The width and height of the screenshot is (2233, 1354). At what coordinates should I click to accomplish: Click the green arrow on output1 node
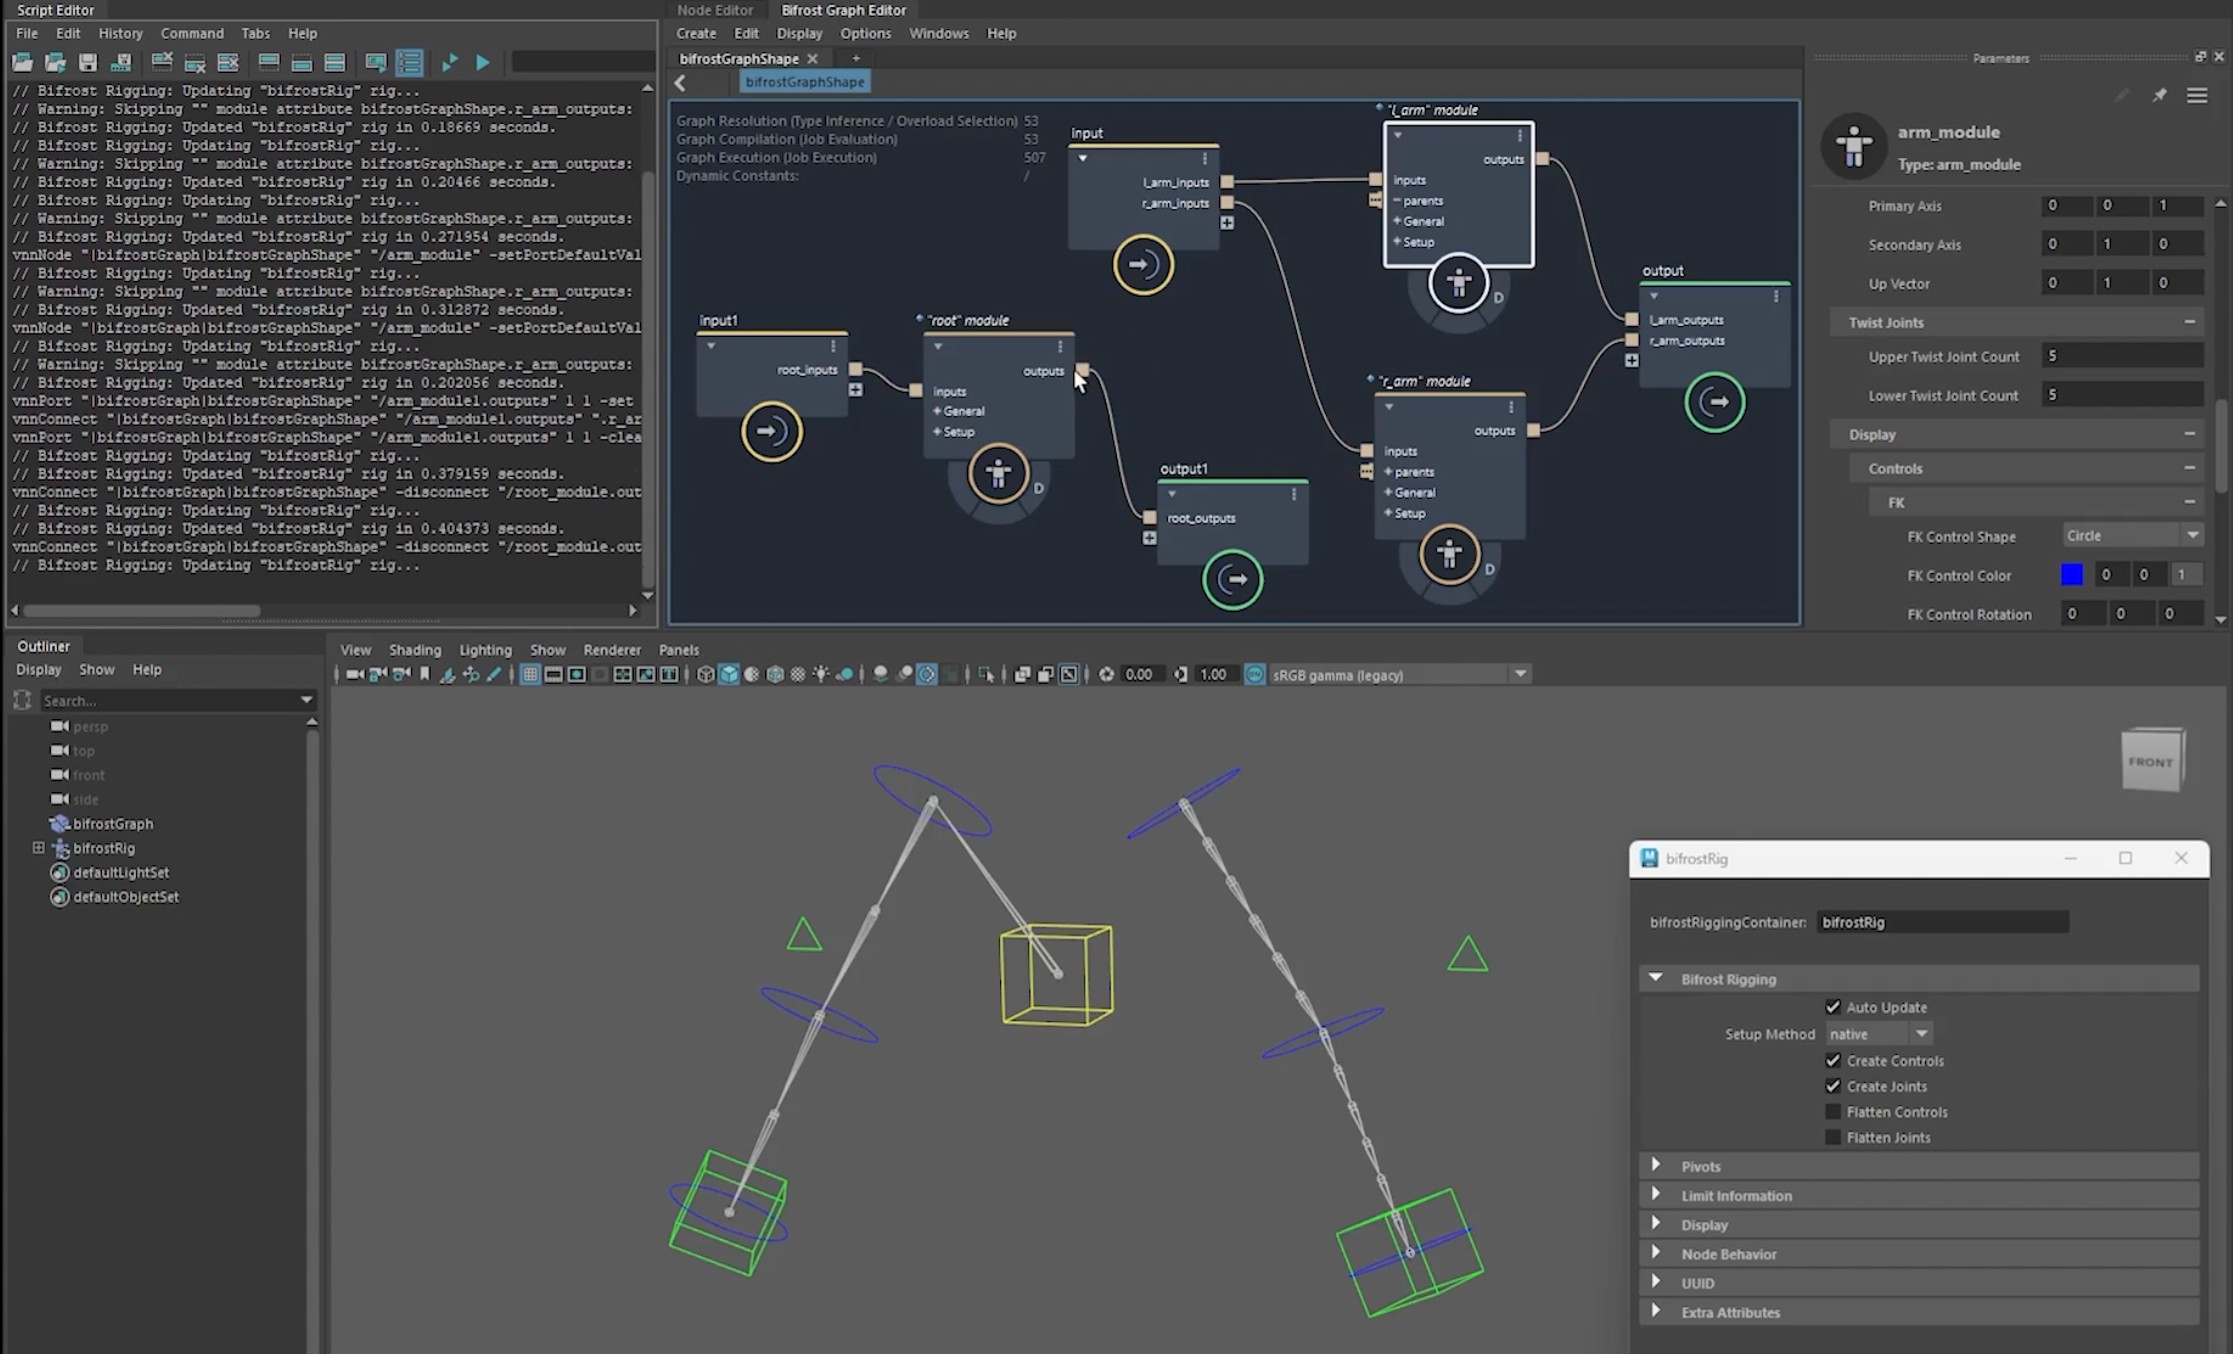coord(1232,579)
